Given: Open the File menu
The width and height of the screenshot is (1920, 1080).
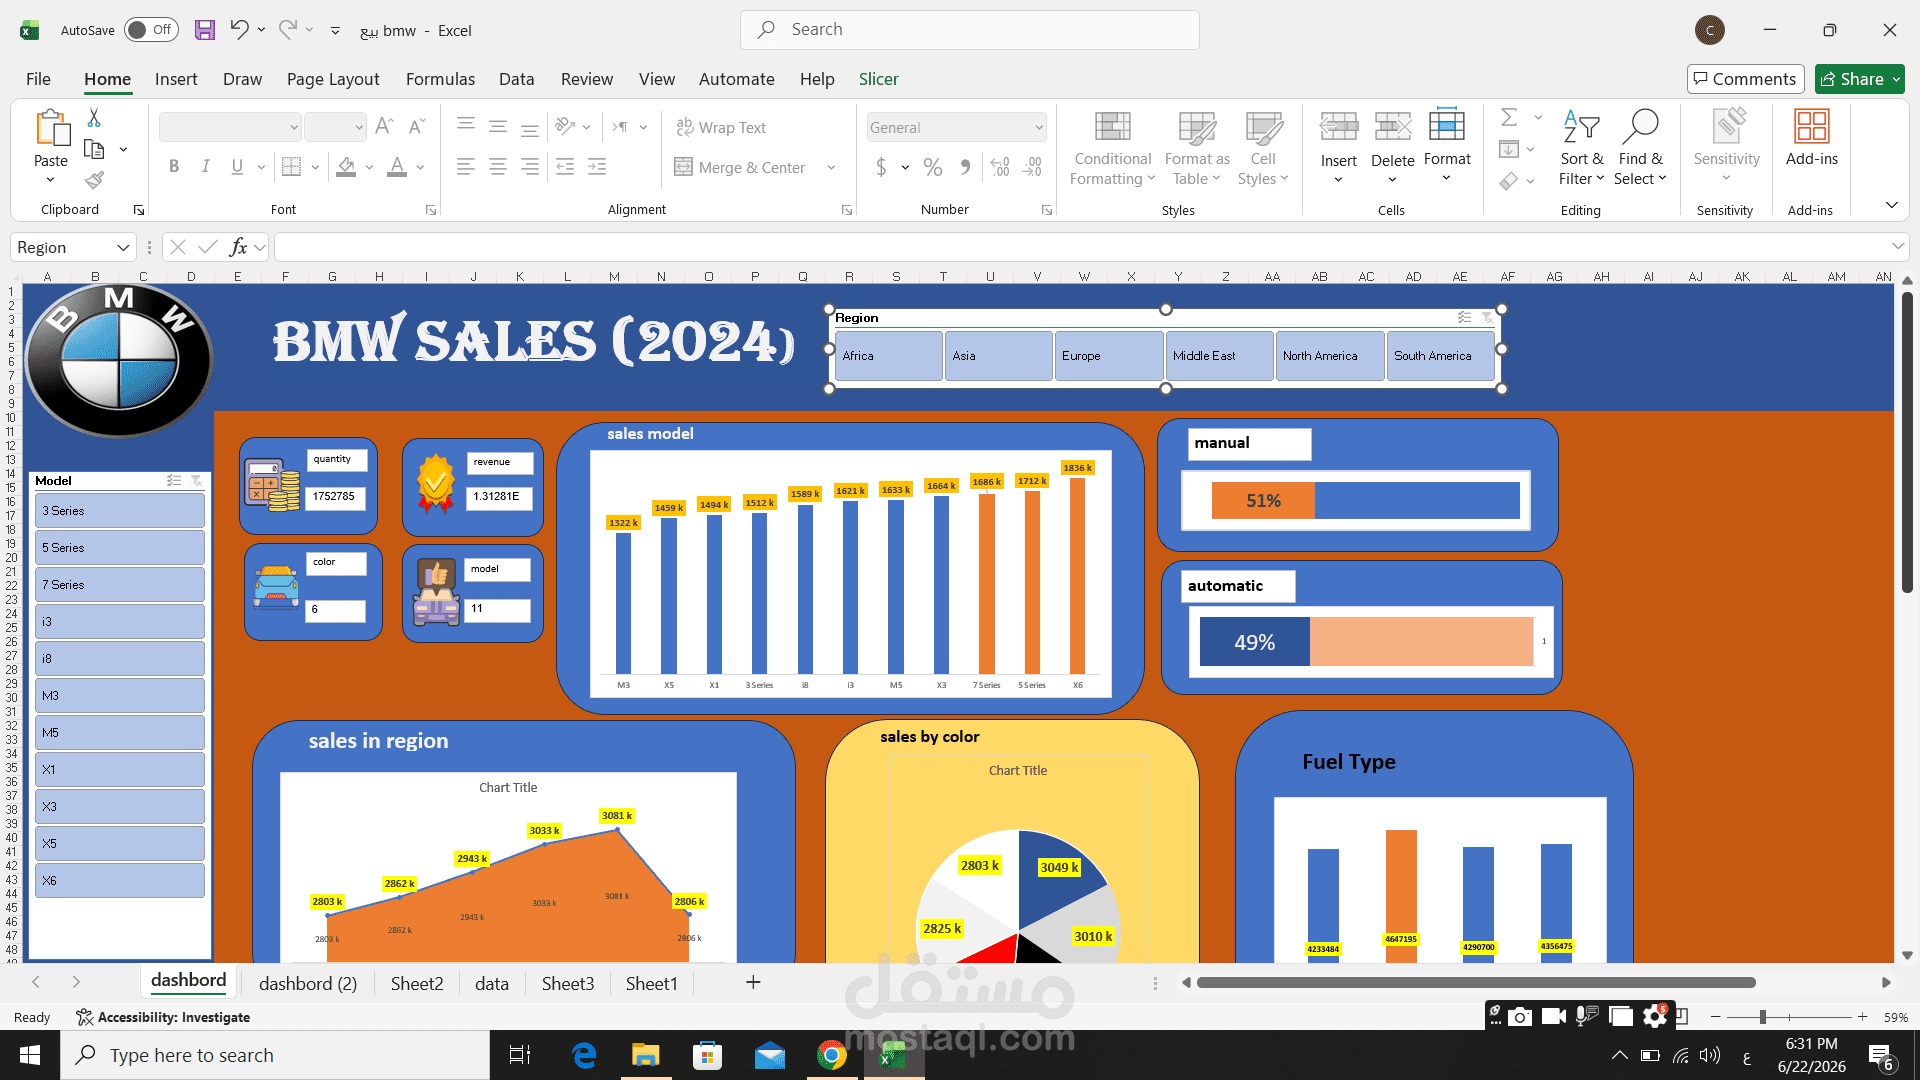Looking at the screenshot, I should (38, 79).
